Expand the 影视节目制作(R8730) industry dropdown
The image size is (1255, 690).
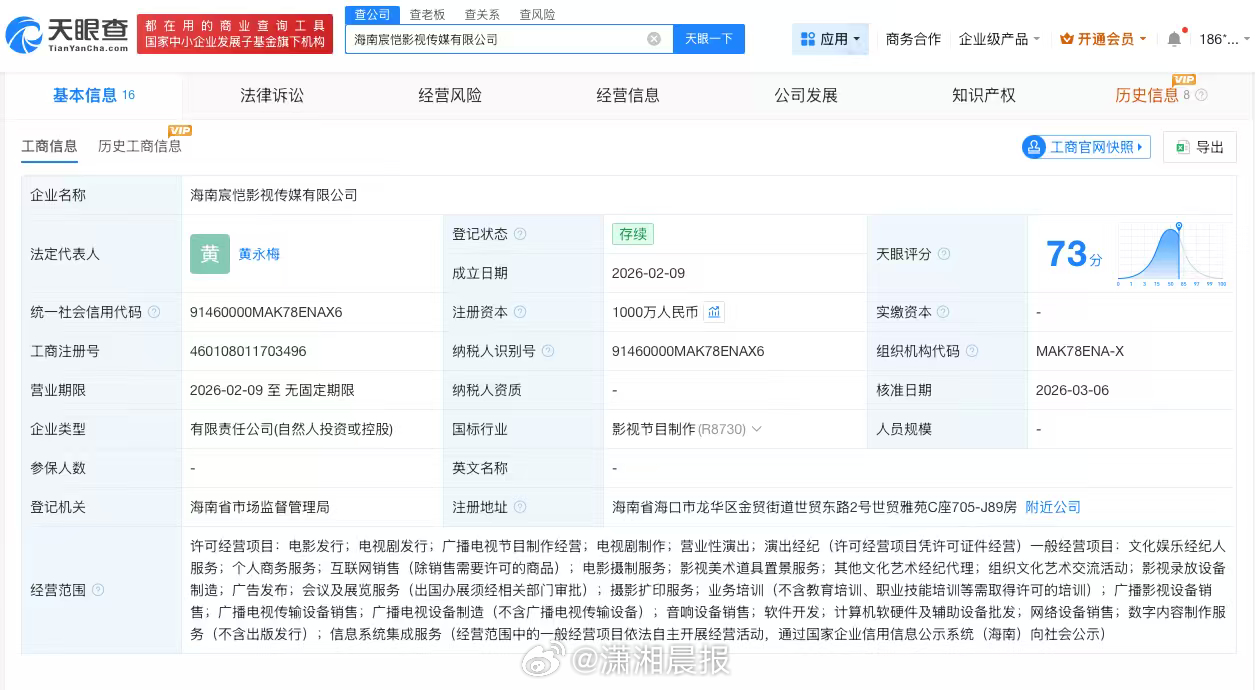click(x=757, y=428)
